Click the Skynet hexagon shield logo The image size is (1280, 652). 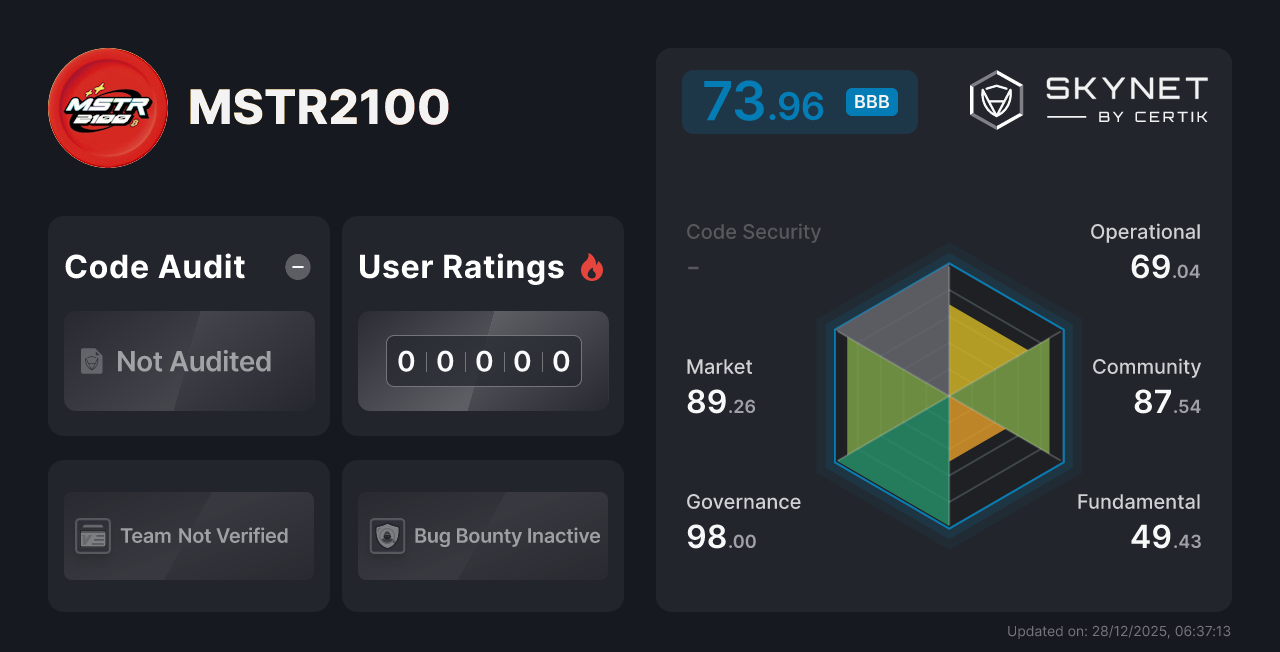tap(995, 98)
